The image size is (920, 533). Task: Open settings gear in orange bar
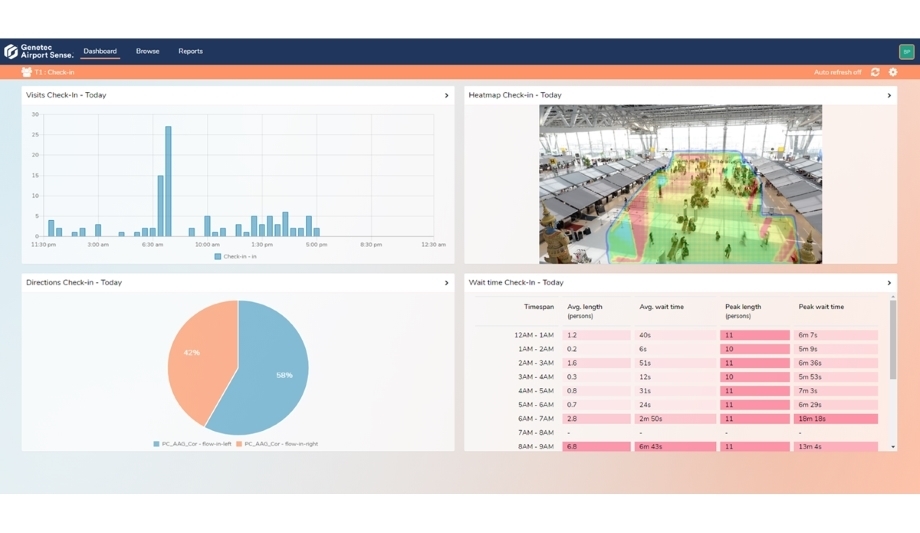(x=893, y=72)
